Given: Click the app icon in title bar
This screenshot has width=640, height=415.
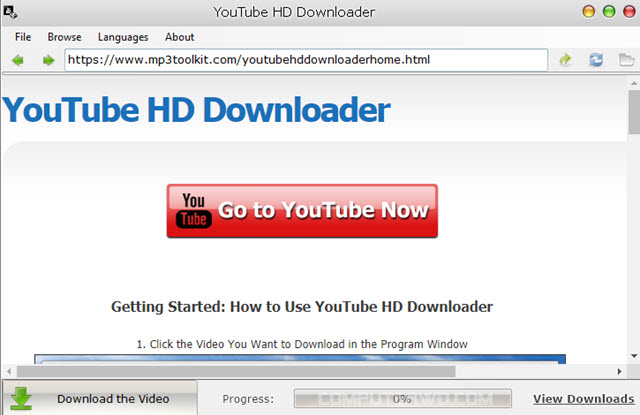Looking at the screenshot, I should (10, 12).
